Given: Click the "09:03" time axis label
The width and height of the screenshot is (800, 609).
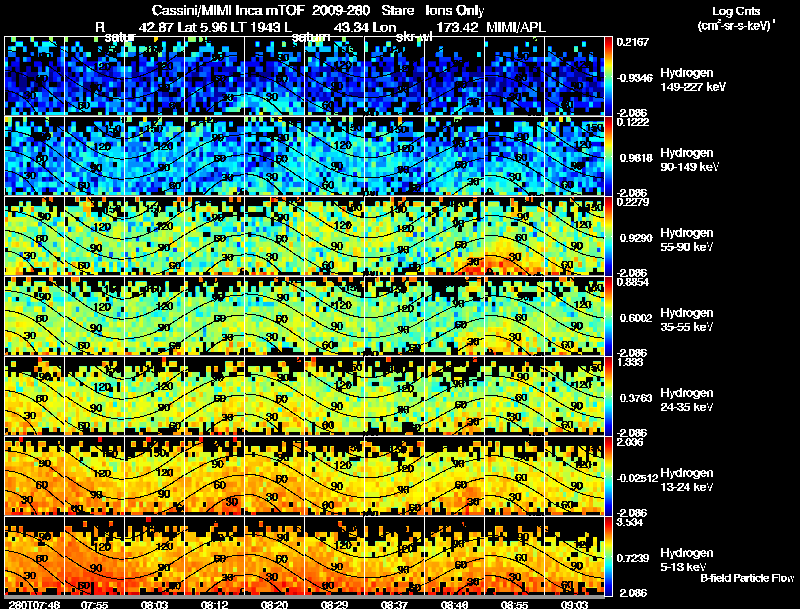Looking at the screenshot, I should point(574,604).
